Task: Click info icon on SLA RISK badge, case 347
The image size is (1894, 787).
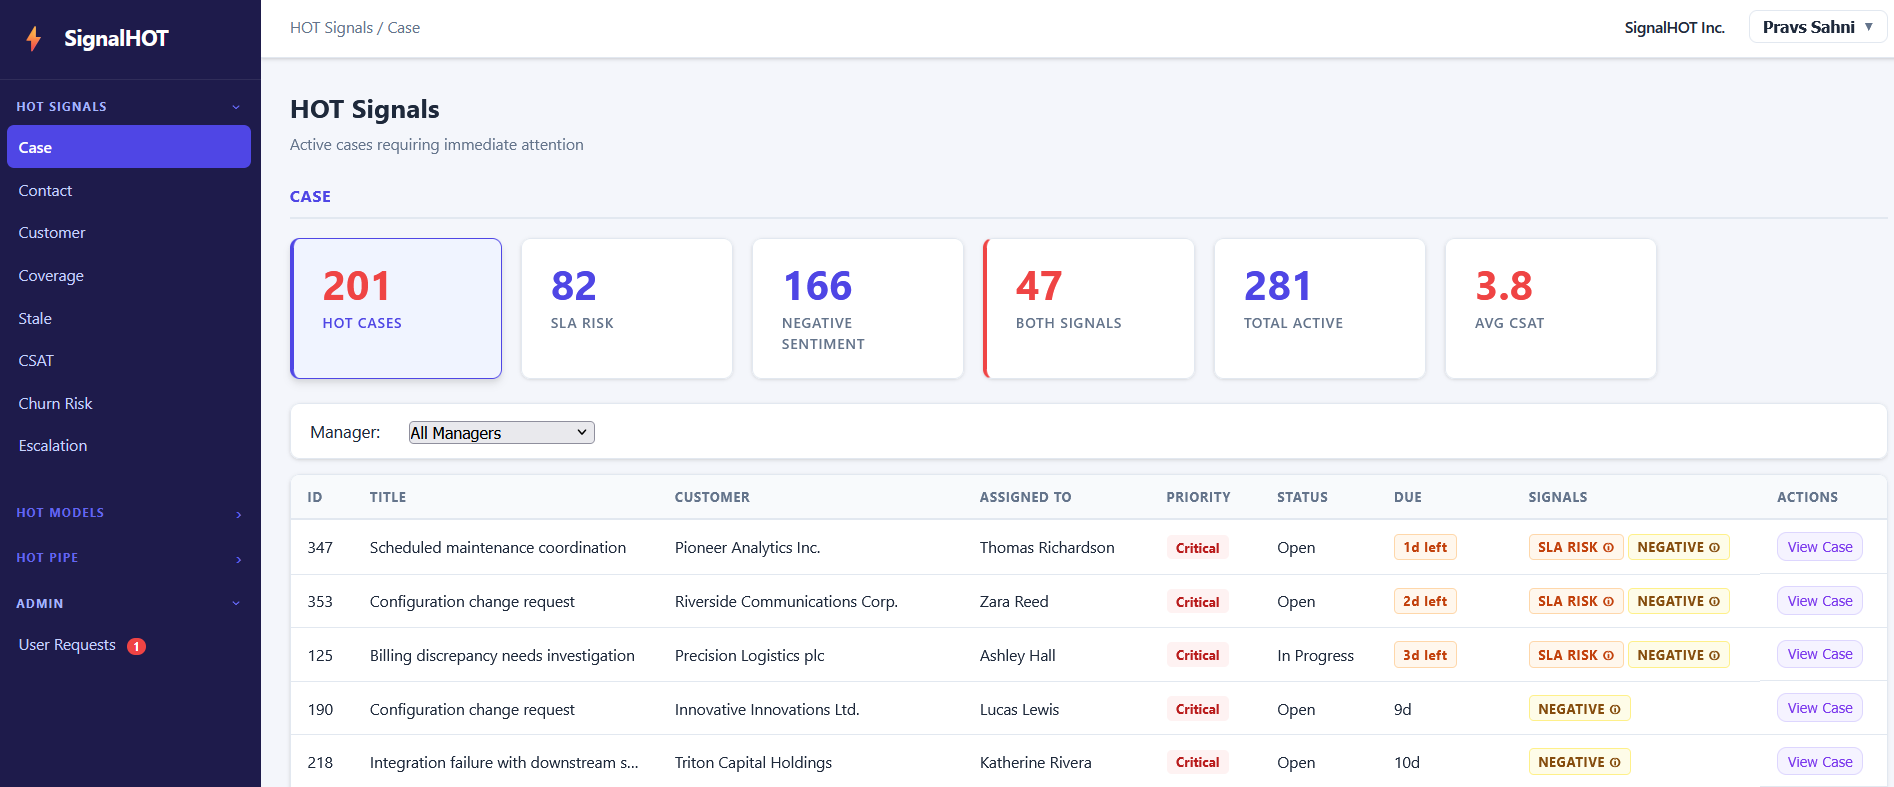Action: coord(1608,548)
